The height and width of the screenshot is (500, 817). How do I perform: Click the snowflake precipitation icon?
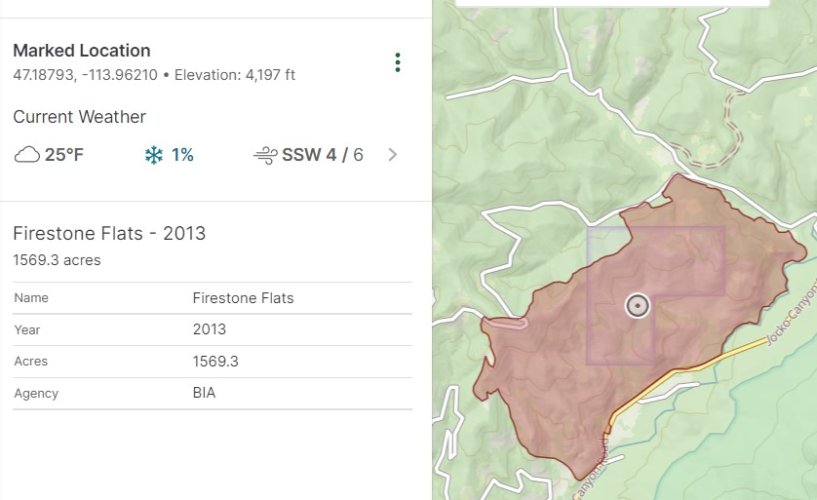coord(153,155)
